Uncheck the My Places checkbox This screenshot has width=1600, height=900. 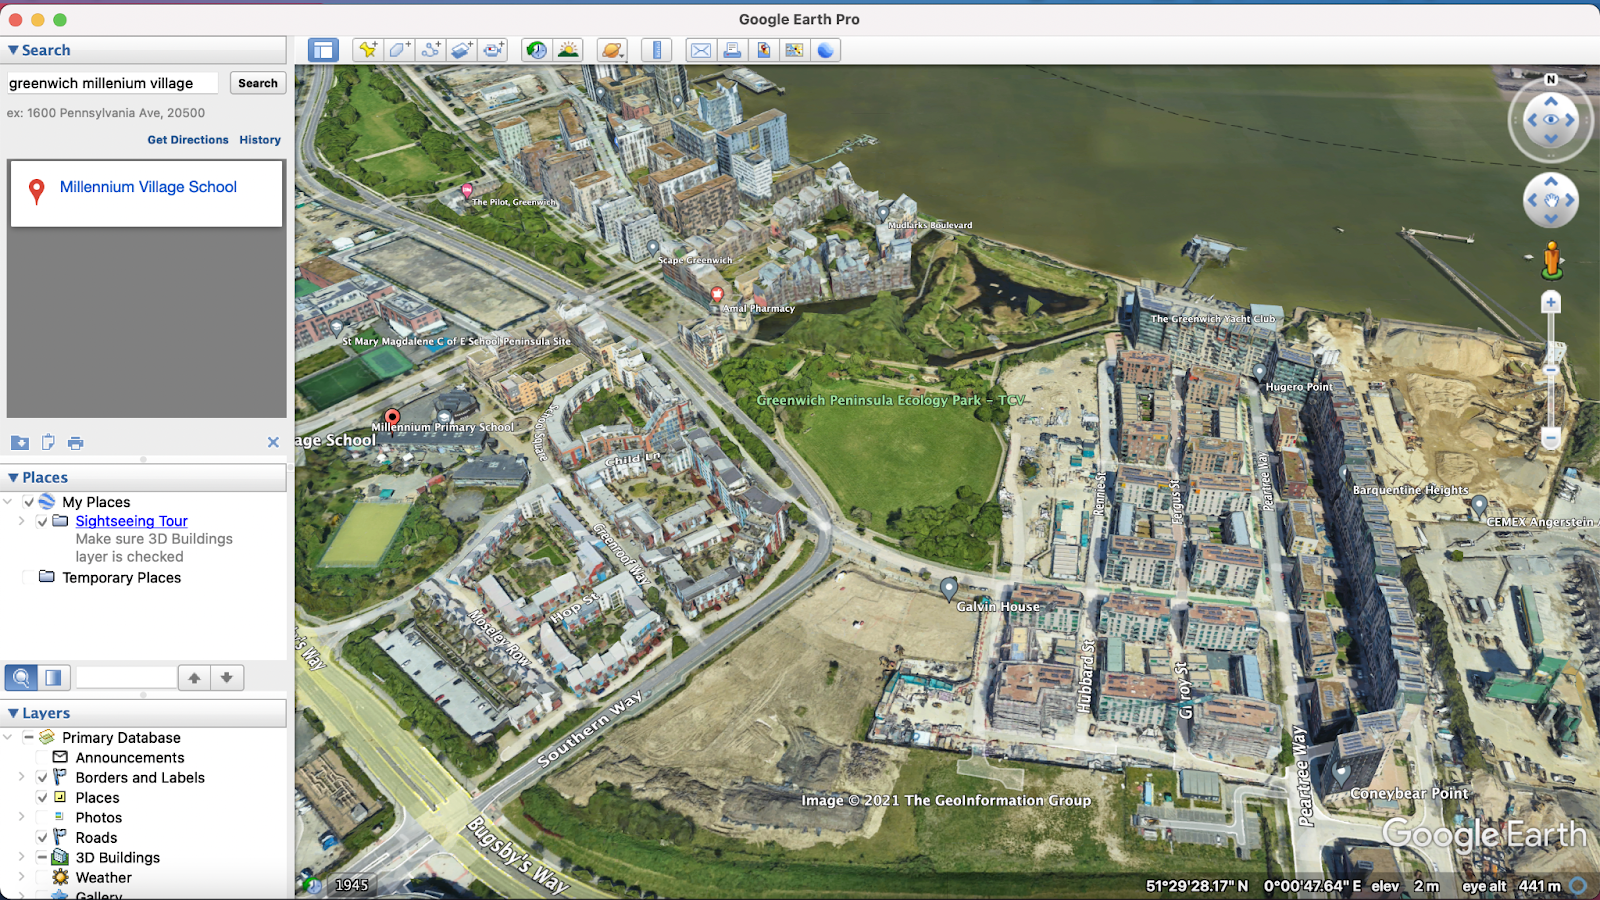[29, 502]
